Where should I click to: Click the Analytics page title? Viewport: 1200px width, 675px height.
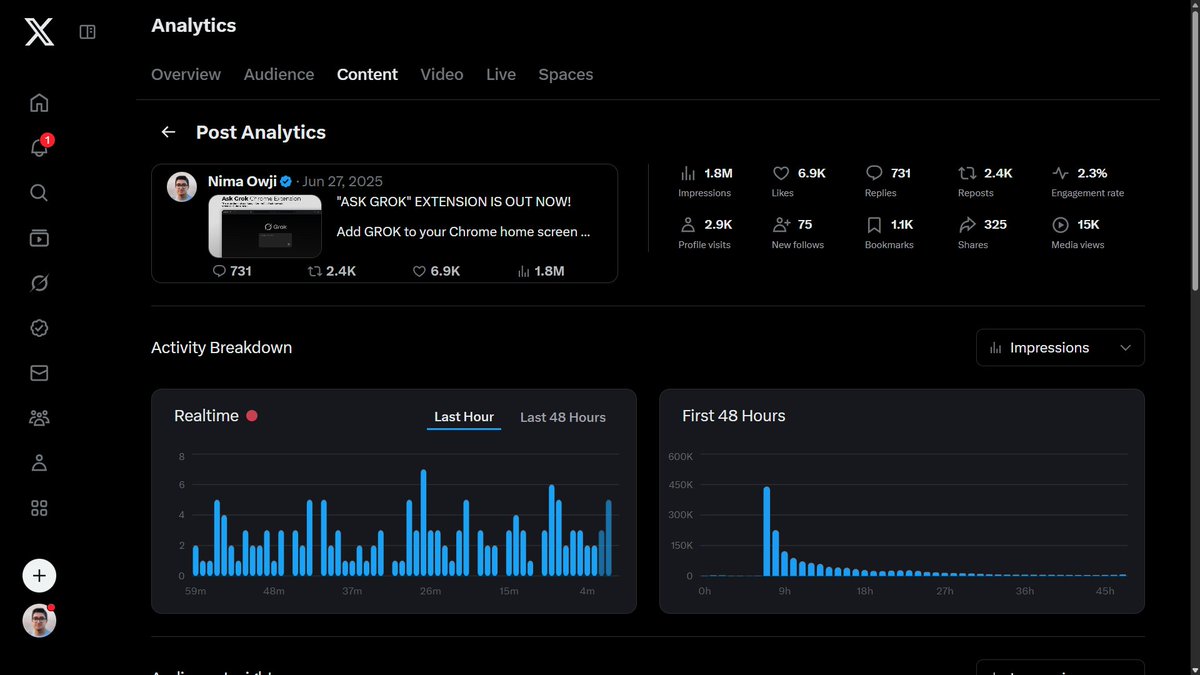click(x=194, y=26)
